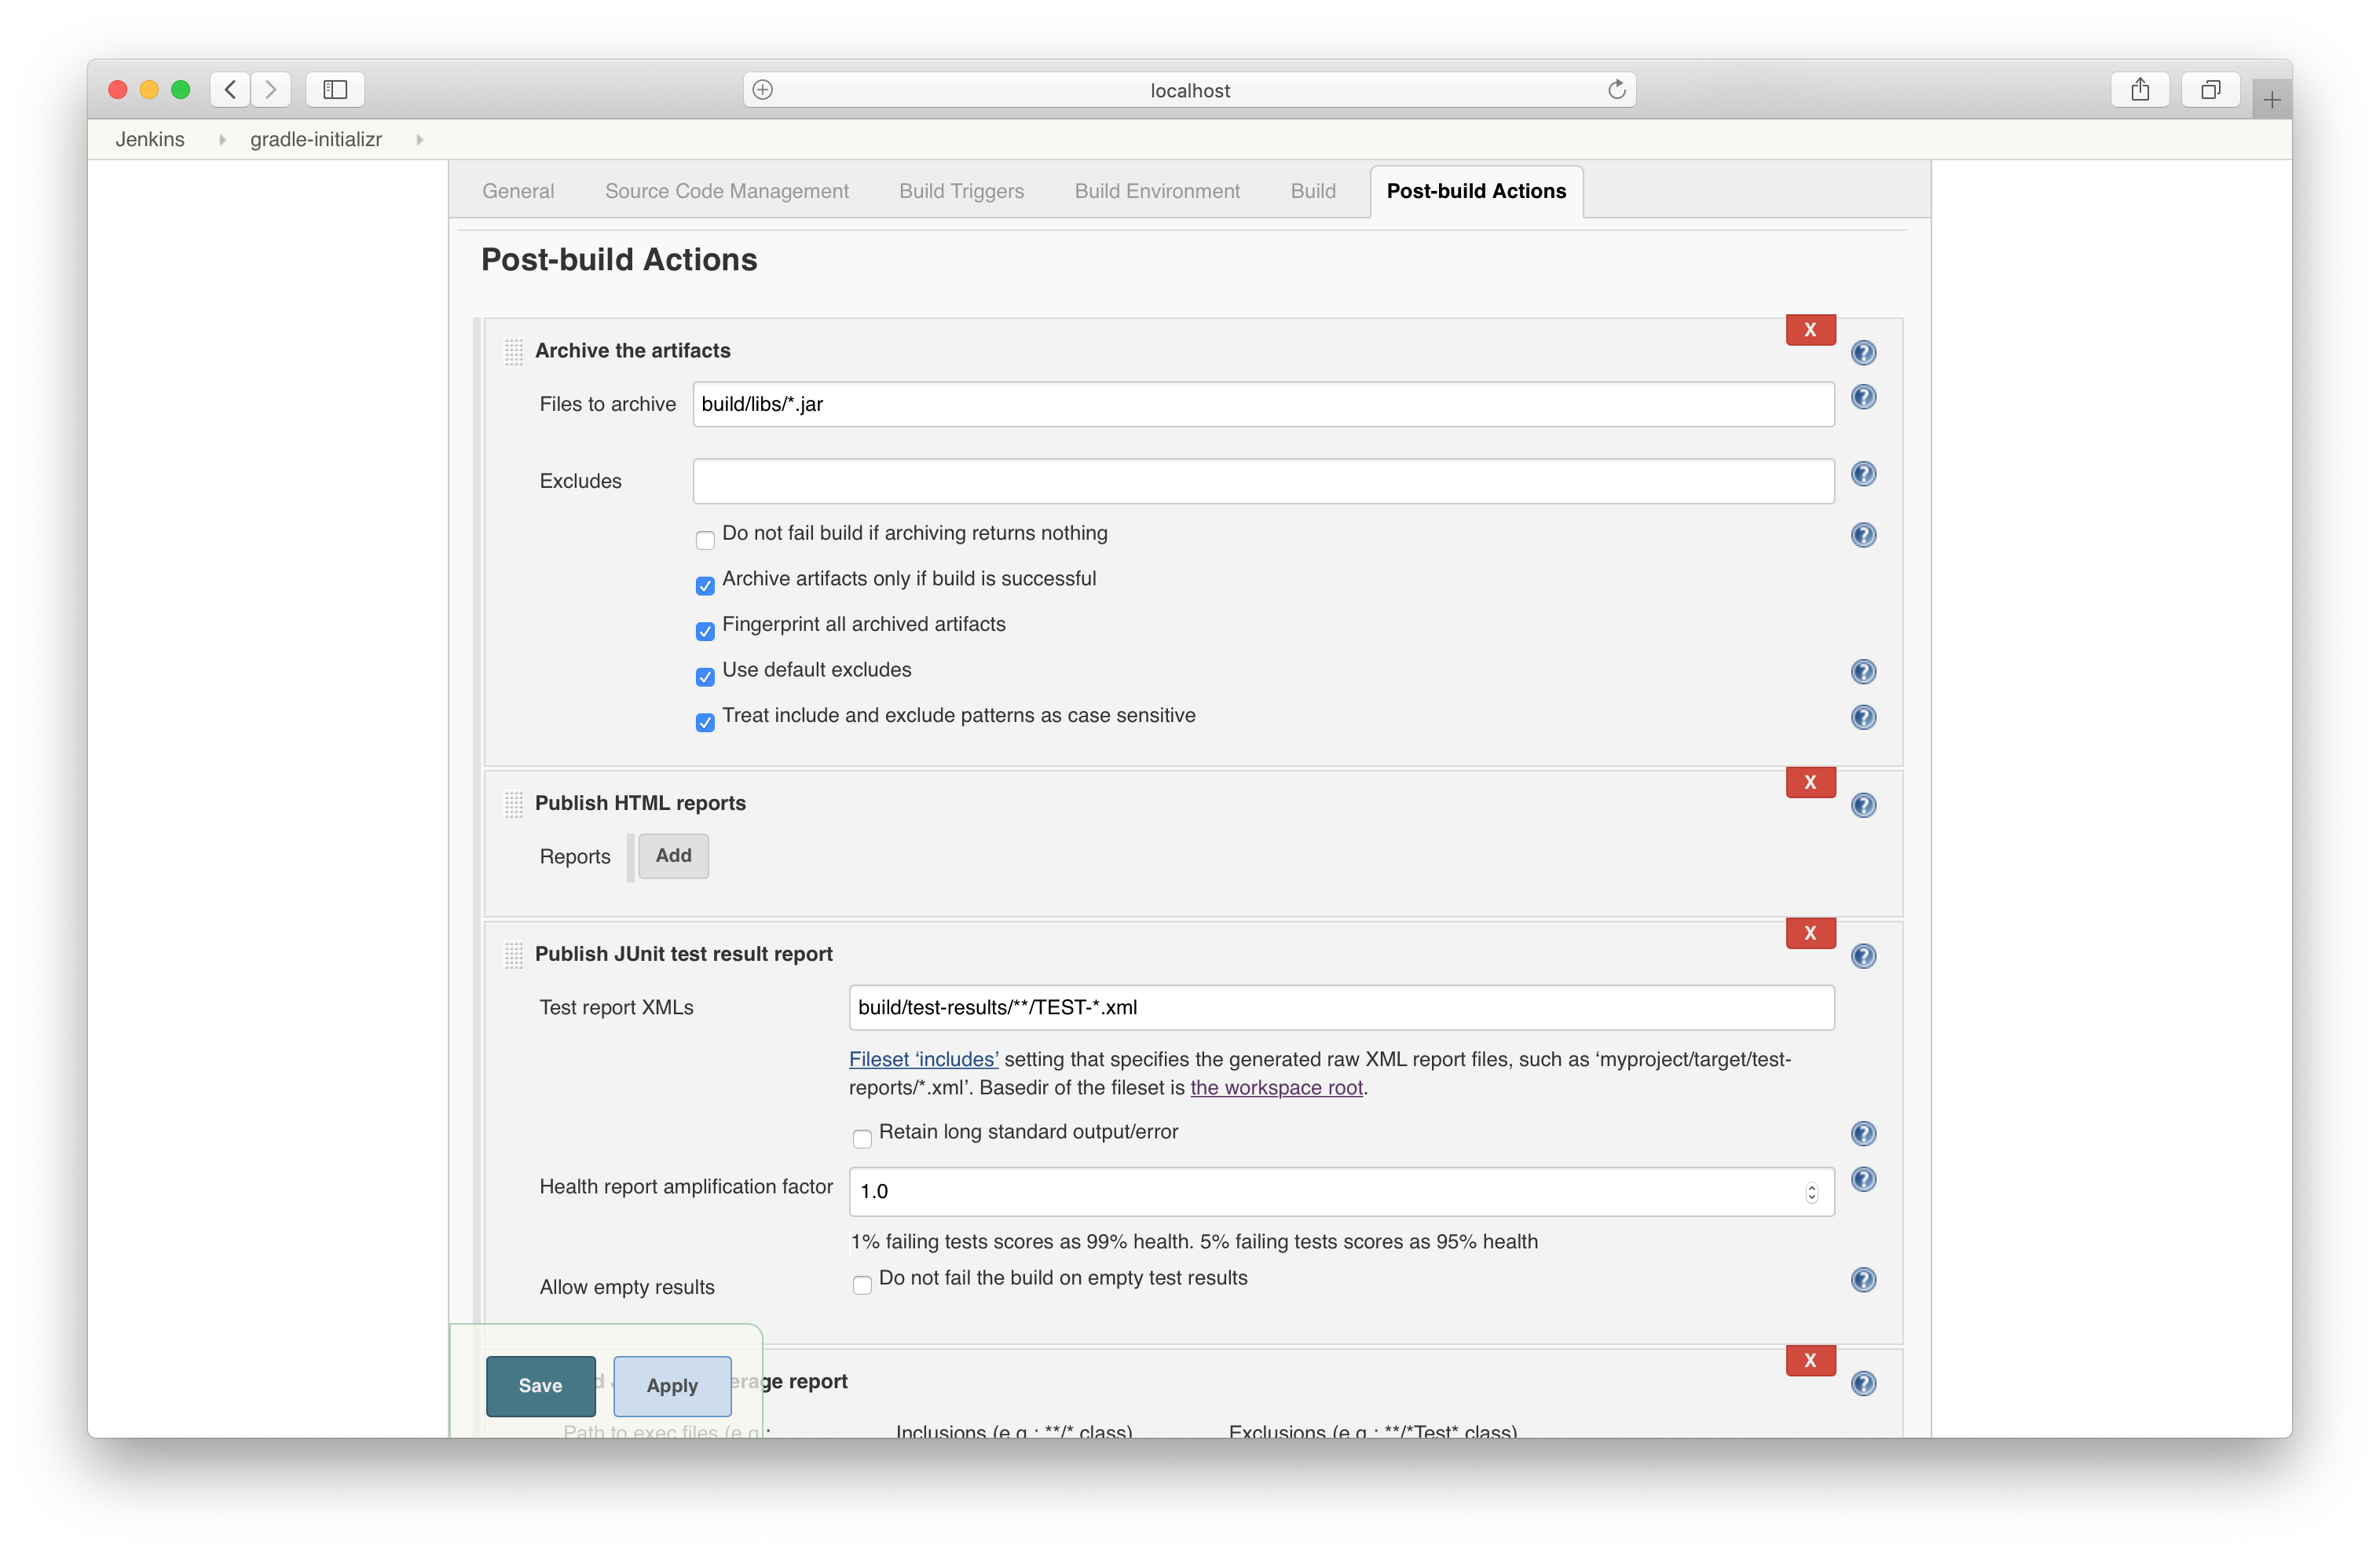Open help for Archive the artifacts section
Screen dimensions: 2380x1554
point(1863,352)
